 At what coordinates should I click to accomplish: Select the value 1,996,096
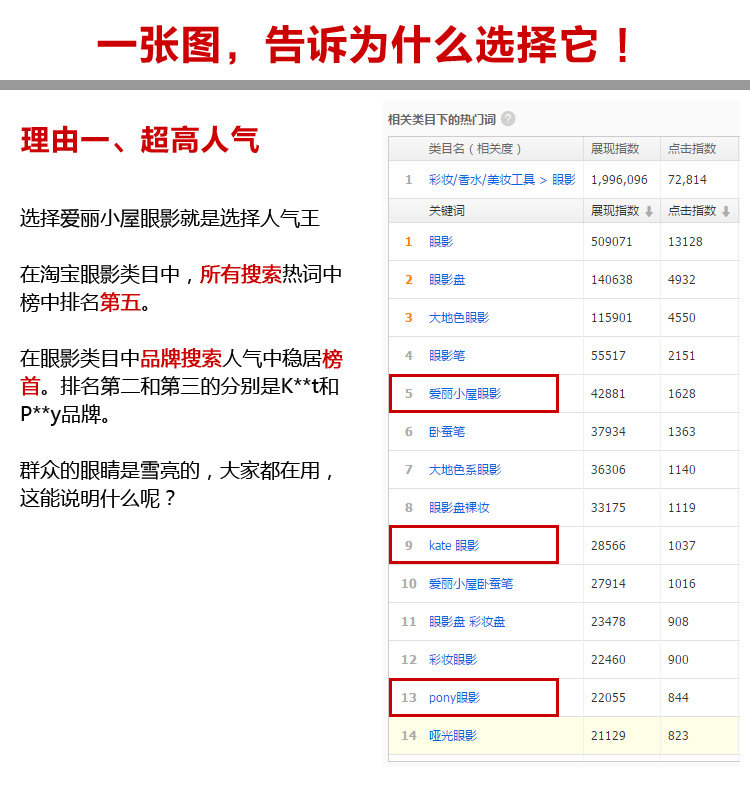(x=619, y=180)
